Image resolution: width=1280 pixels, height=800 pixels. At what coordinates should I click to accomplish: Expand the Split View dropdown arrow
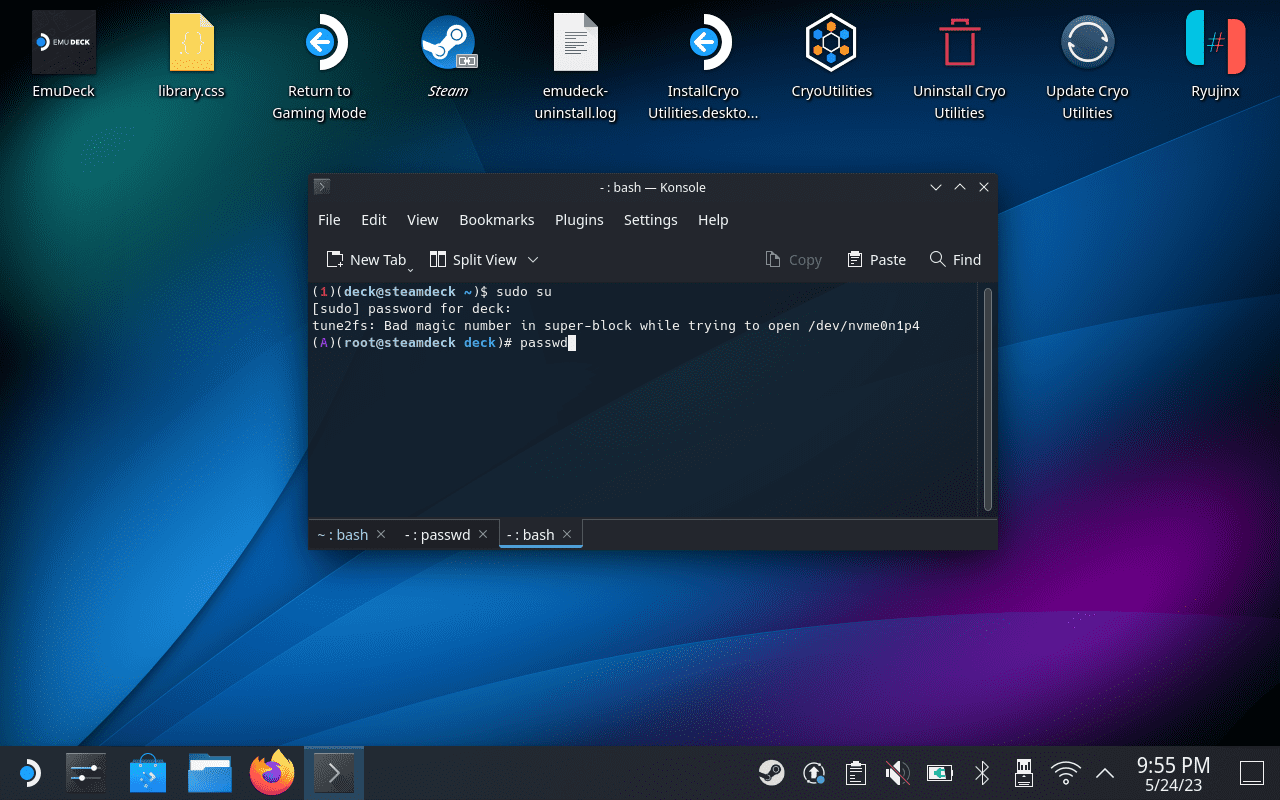(533, 260)
